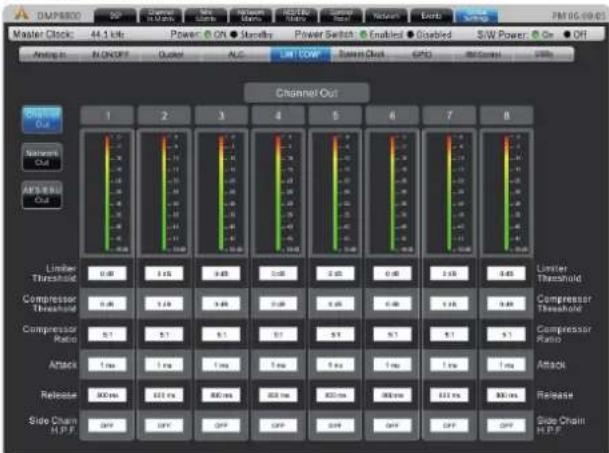Set Power to ON

point(208,35)
